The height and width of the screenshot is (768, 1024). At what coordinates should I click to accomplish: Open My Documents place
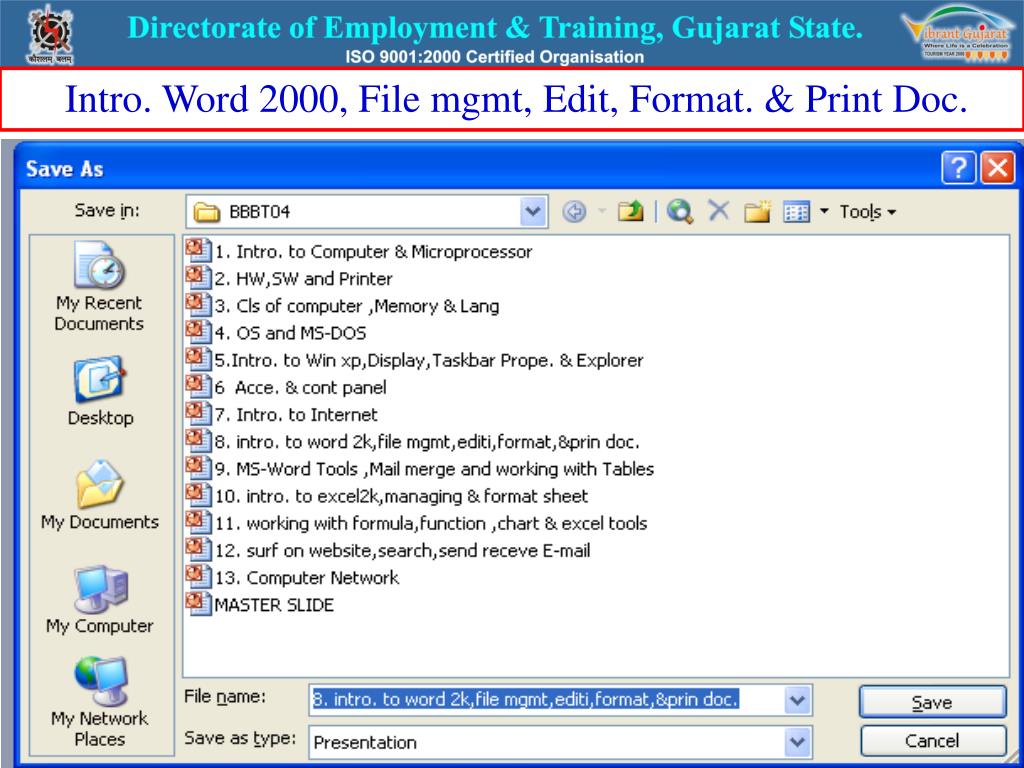point(100,495)
